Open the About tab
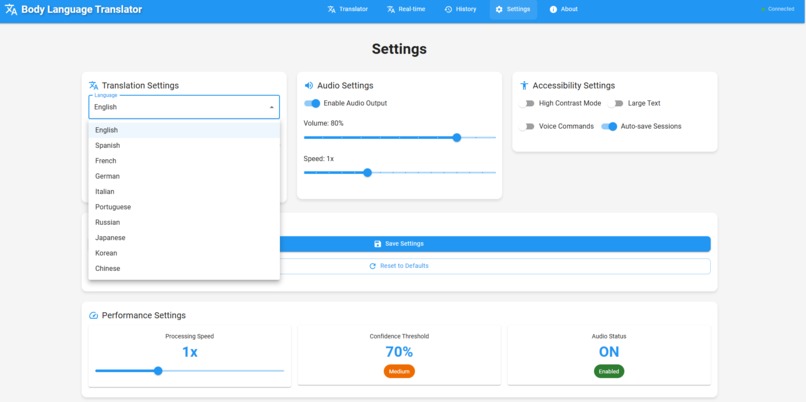 pos(564,9)
